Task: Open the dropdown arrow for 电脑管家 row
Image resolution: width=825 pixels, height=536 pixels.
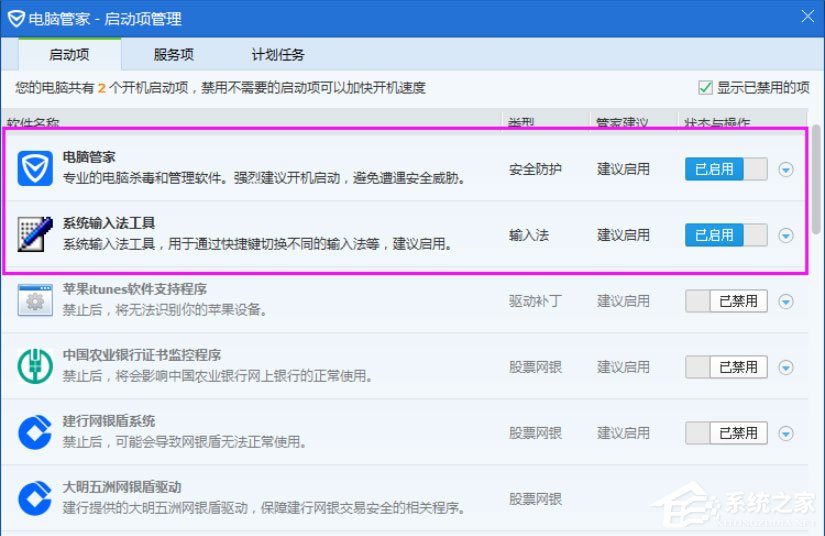Action: pos(786,169)
